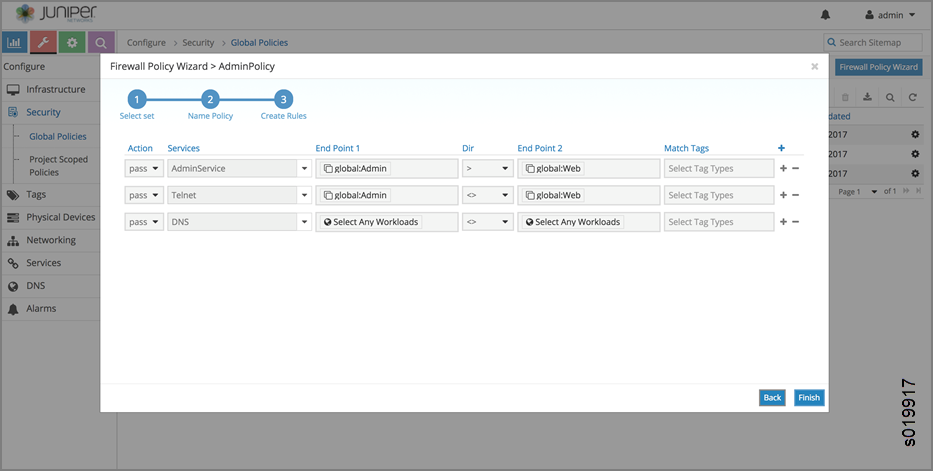933x471 pixels.
Task: Go to wizard step 1 Select set
Action: [137, 99]
